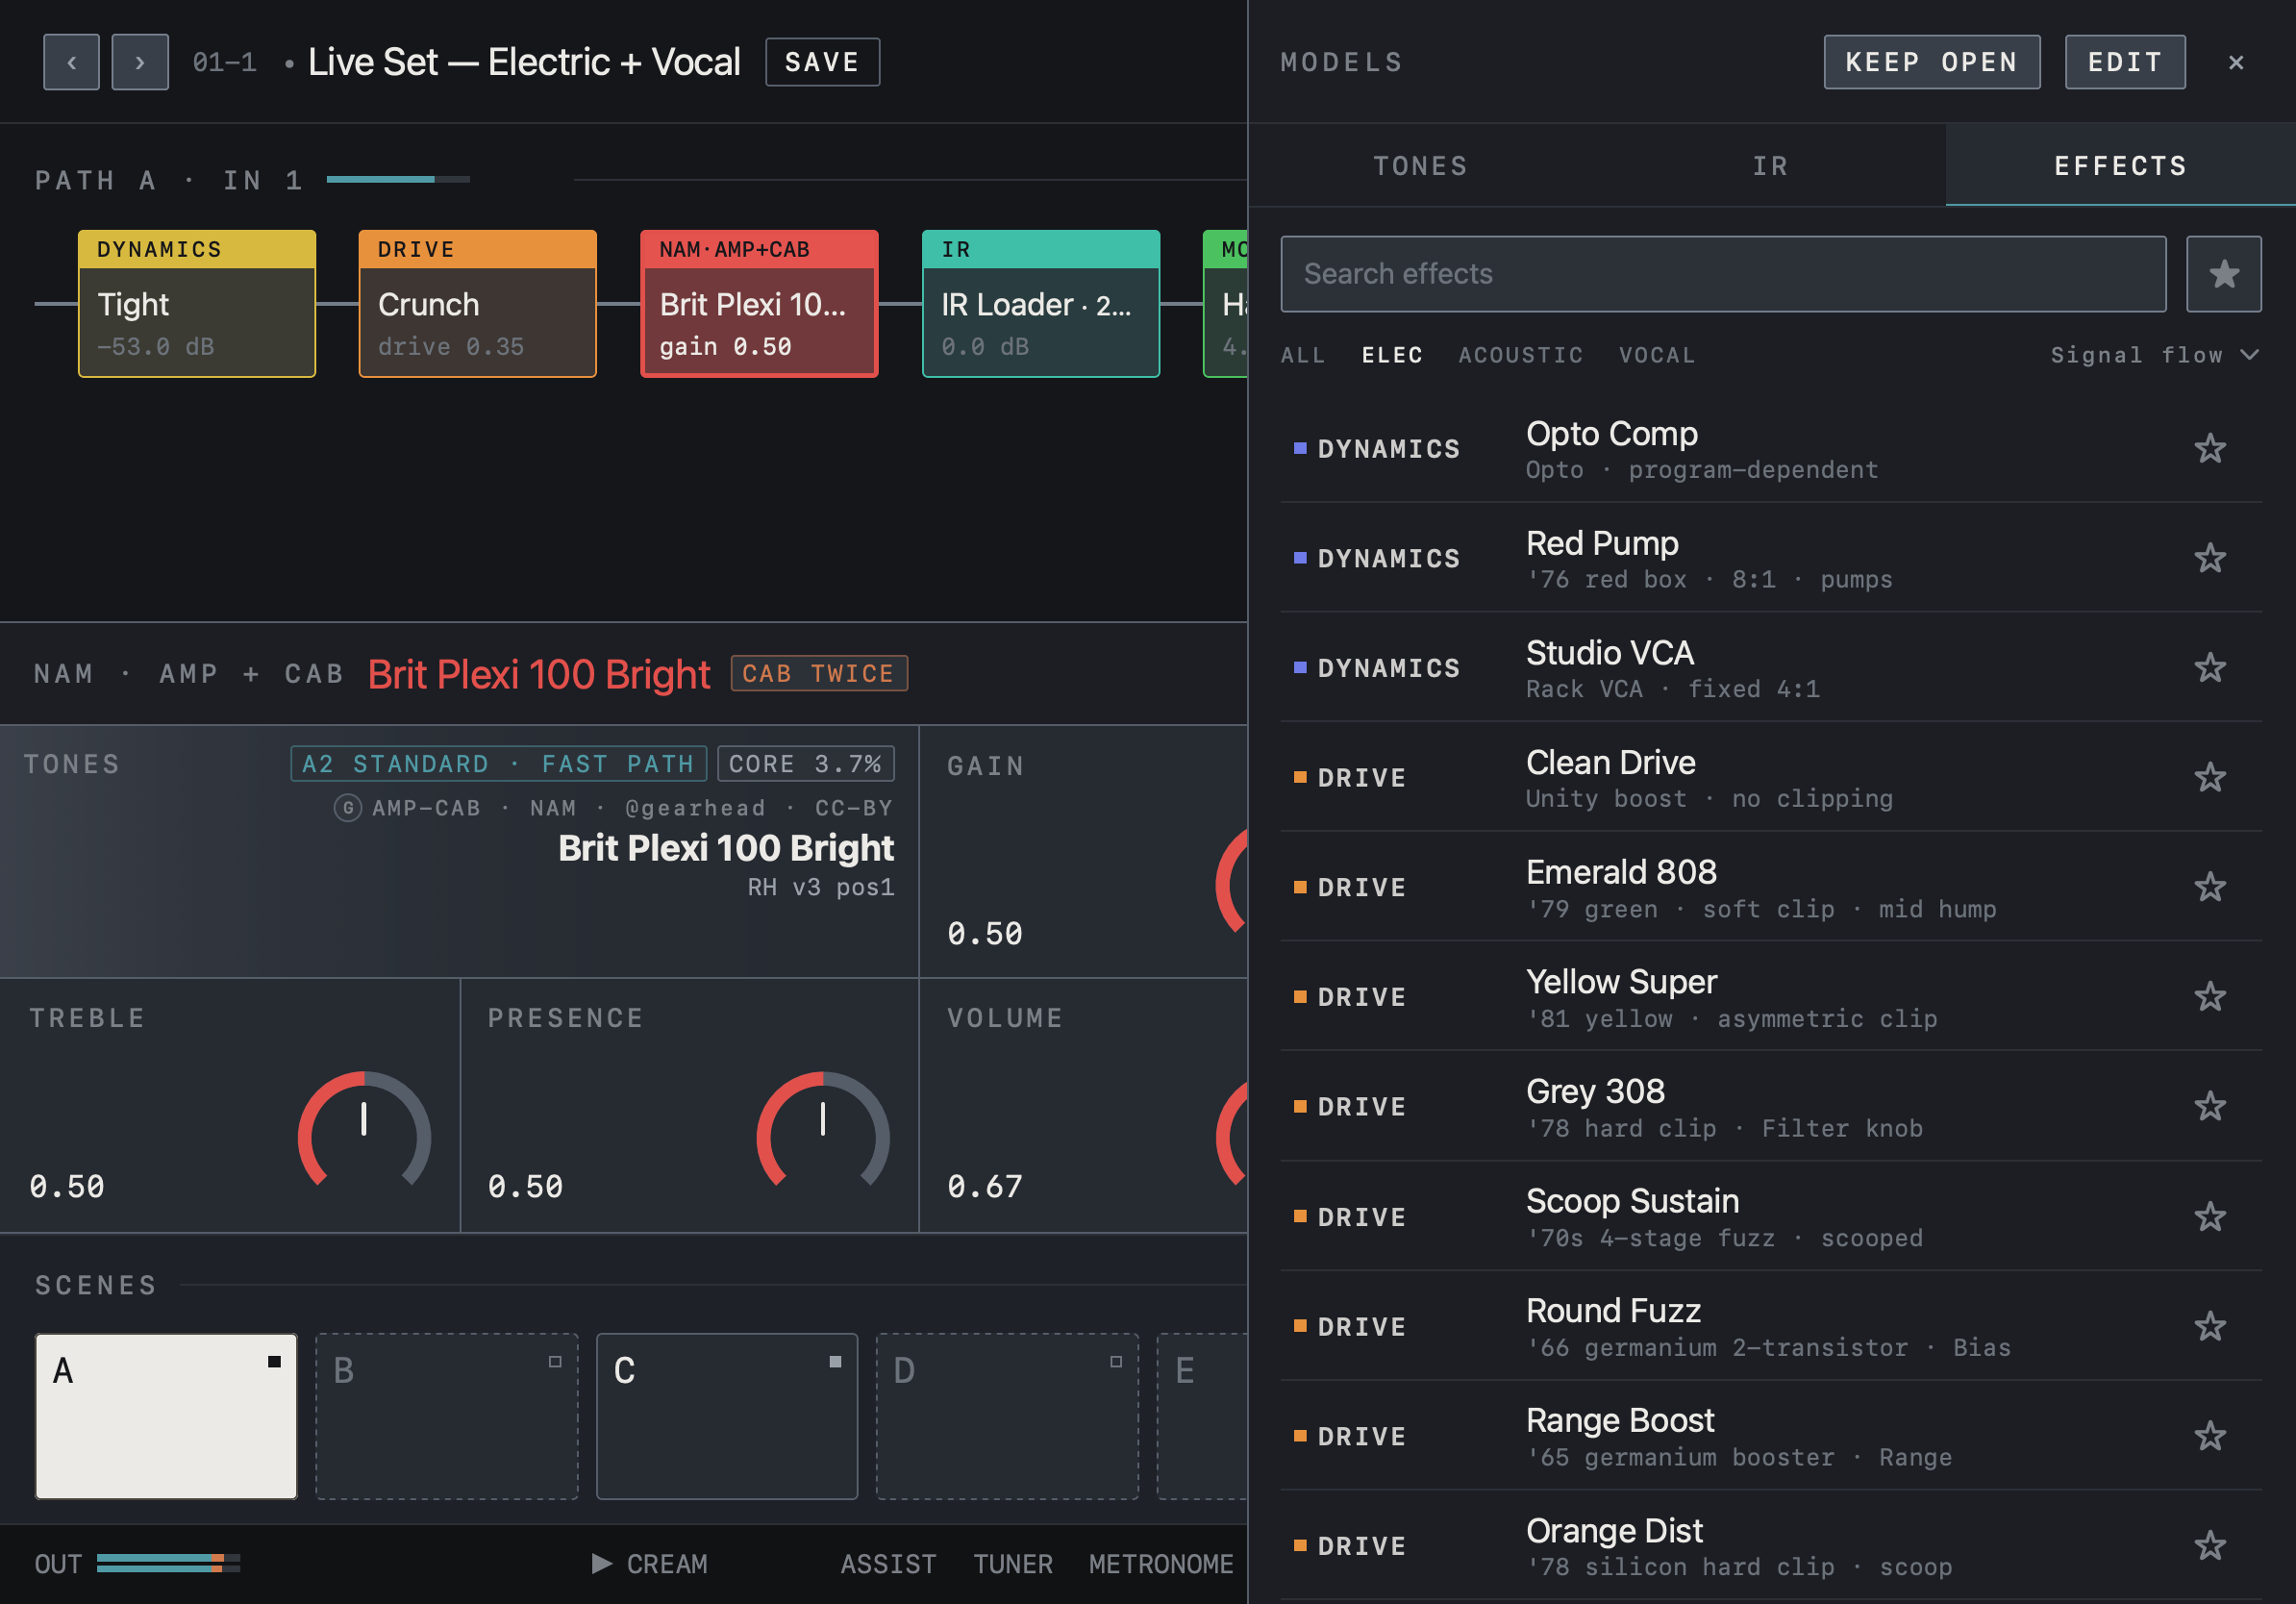Click the CAB TWICE warning badge
2296x1604 pixels.
819,673
